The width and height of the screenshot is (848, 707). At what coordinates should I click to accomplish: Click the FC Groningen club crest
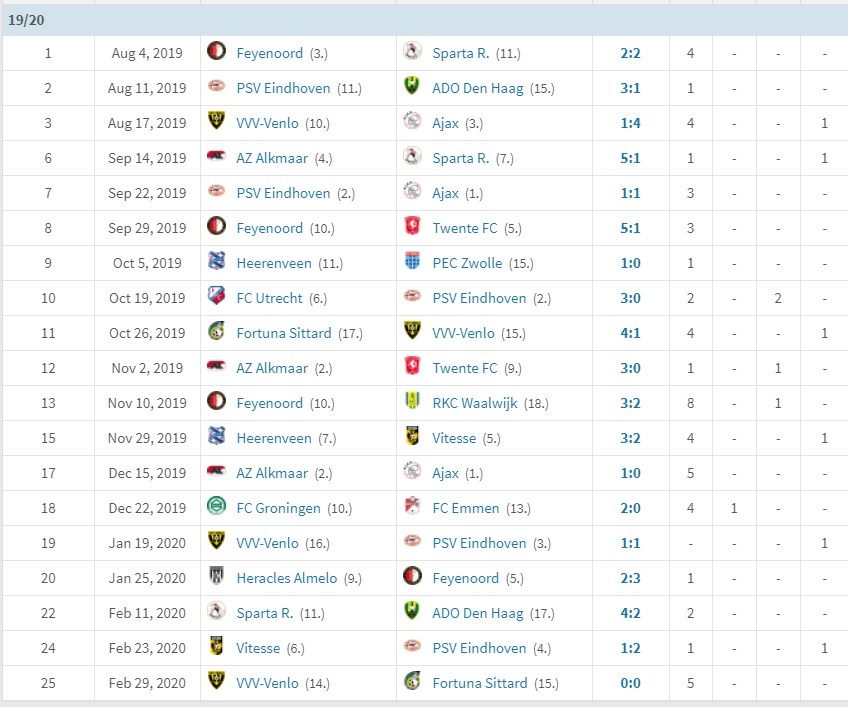(216, 506)
